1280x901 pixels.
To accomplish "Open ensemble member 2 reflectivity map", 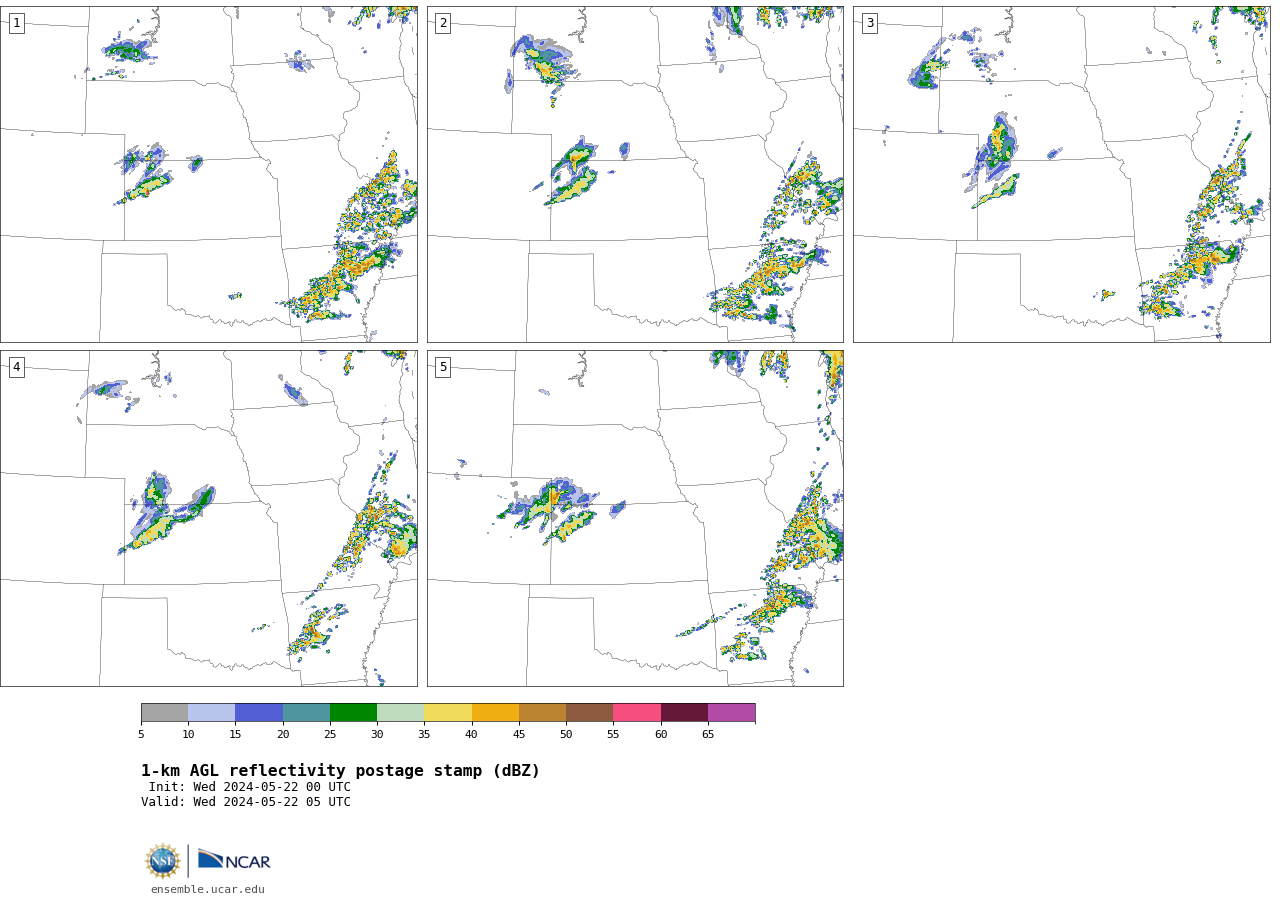I will [635, 174].
